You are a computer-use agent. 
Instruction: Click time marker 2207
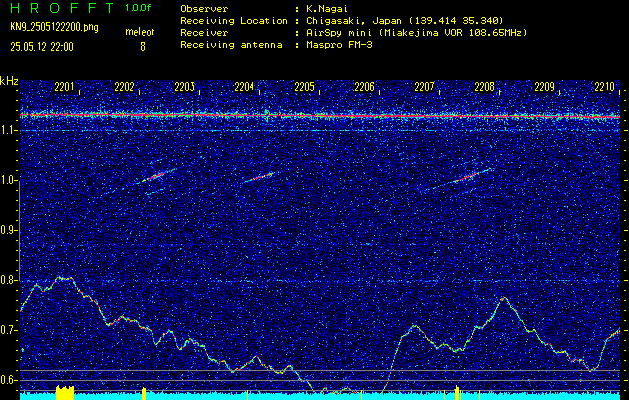[x=424, y=87]
